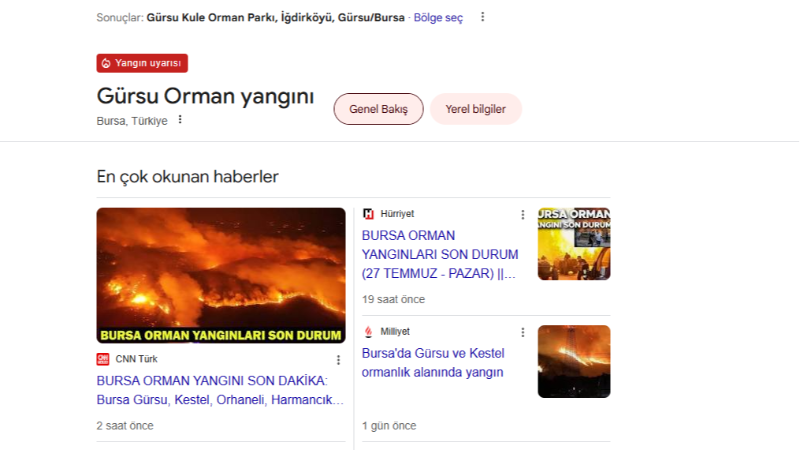Open the three-dot menu next to Bursa, Türkiye
The height and width of the screenshot is (450, 800).
point(180,120)
